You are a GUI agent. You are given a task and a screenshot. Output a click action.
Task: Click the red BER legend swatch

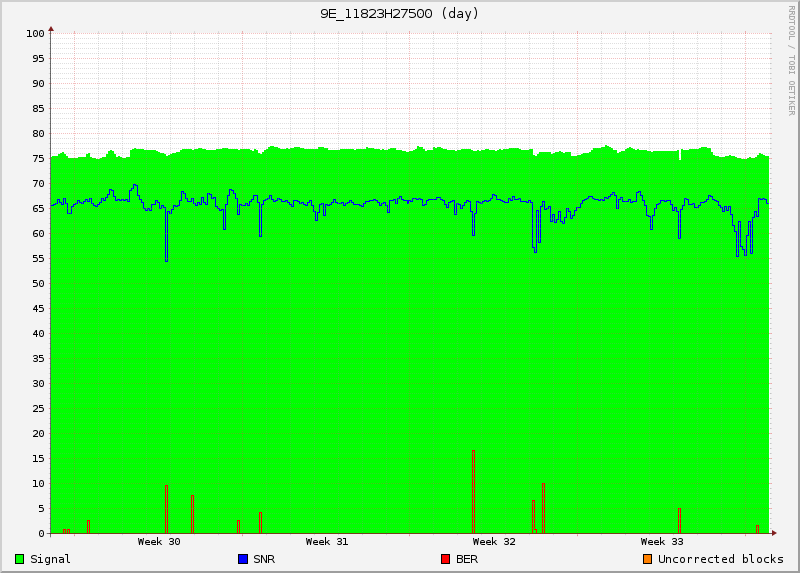click(445, 559)
